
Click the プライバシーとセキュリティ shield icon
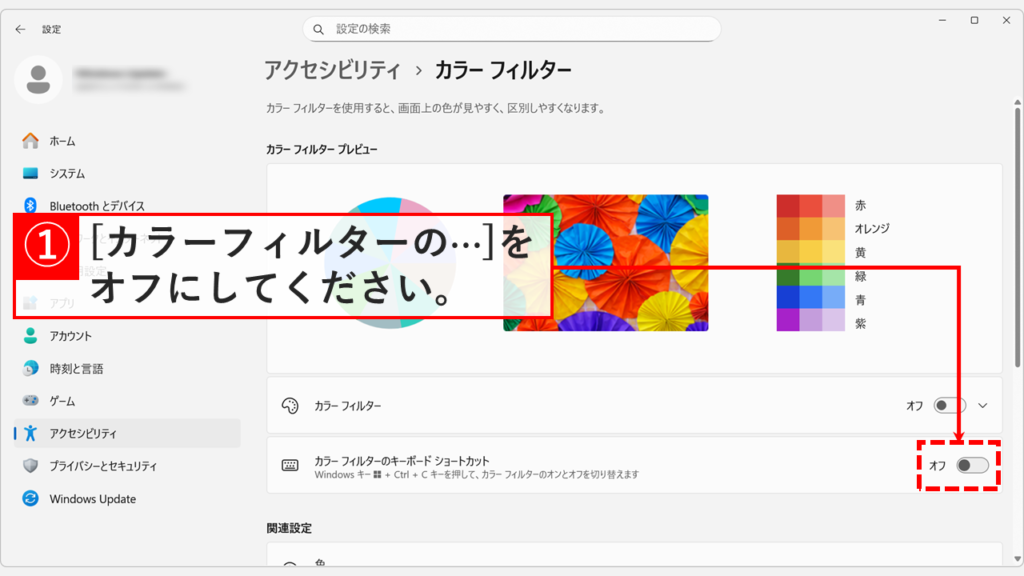coord(31,466)
